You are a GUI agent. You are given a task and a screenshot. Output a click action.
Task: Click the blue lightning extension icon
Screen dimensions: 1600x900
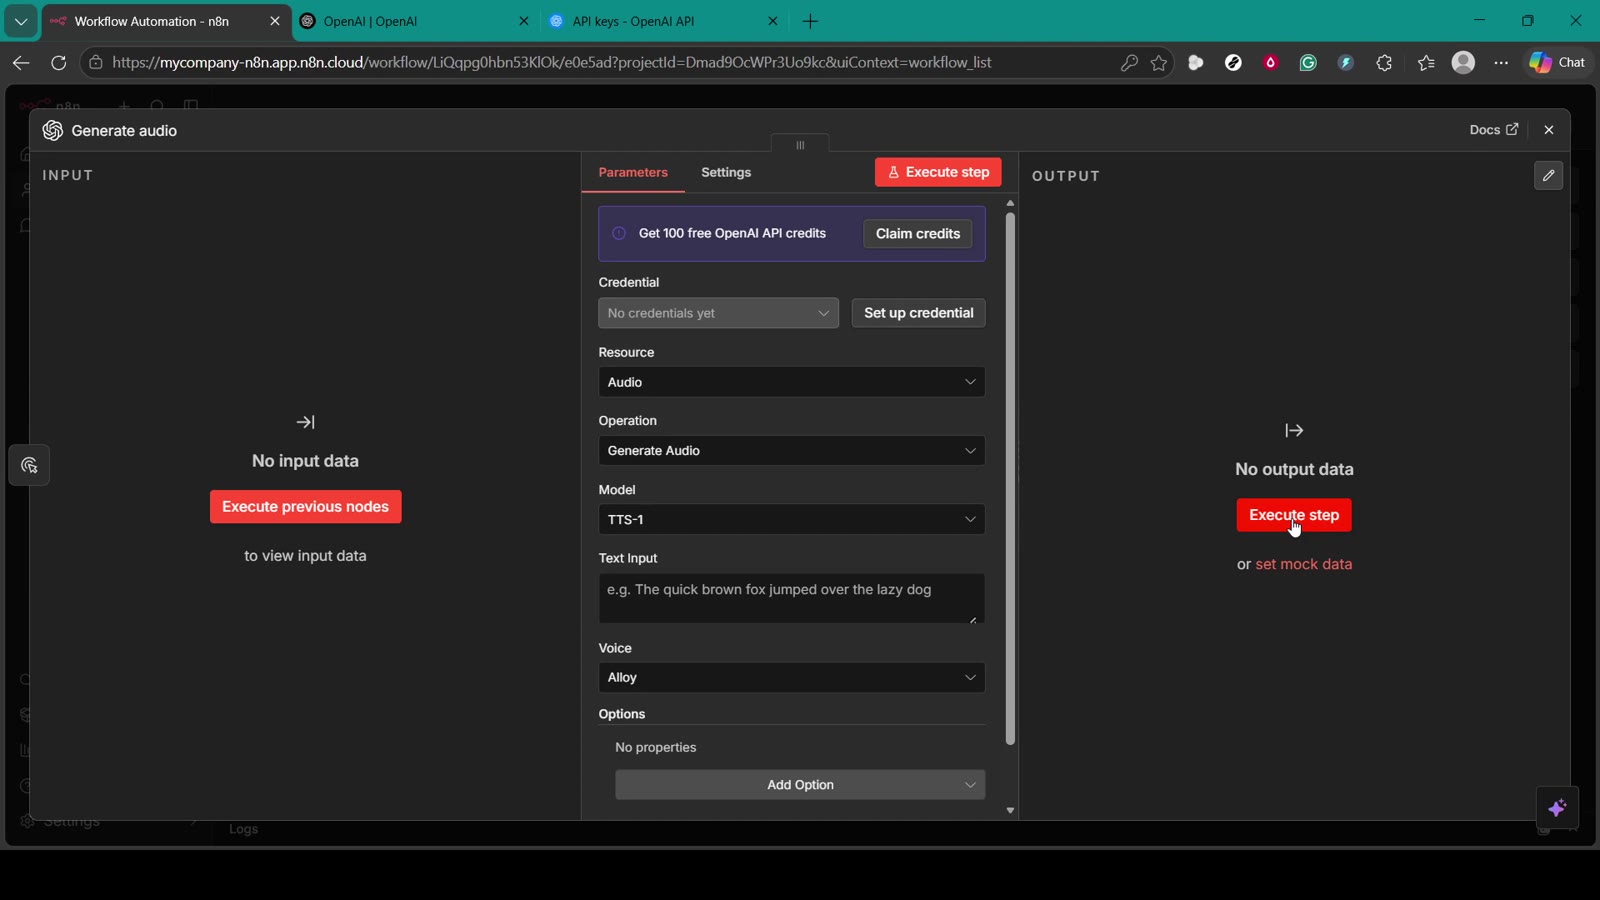1346,63
